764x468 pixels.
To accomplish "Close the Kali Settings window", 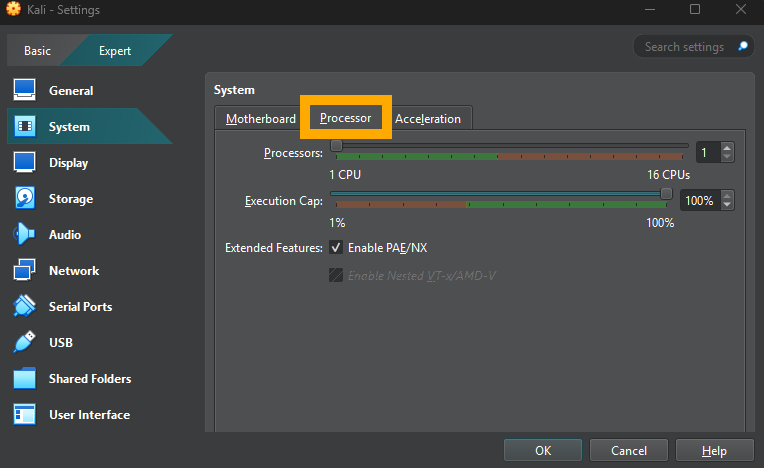I will pyautogui.click(x=741, y=9).
